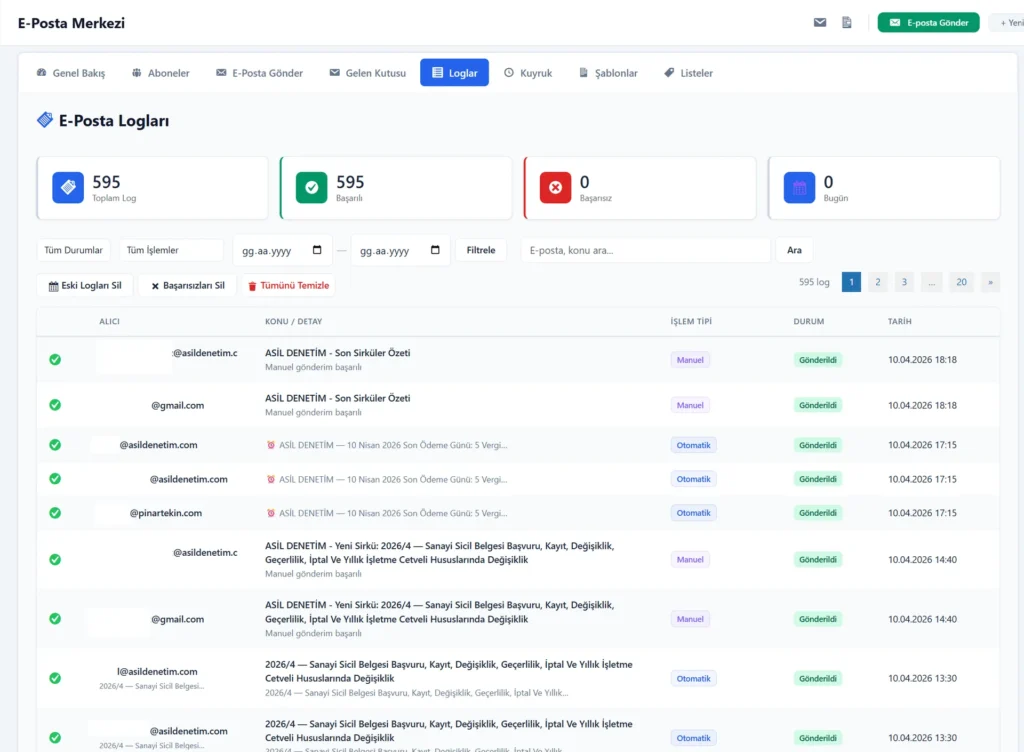
Task: Click the blue Bugün calendar card icon
Action: [x=799, y=188]
